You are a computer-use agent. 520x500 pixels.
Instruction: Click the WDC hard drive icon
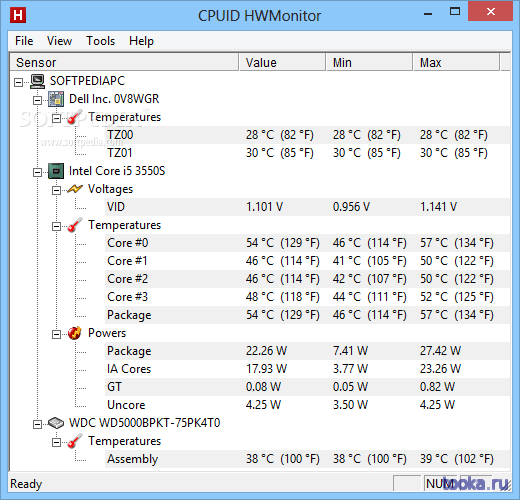[56, 423]
